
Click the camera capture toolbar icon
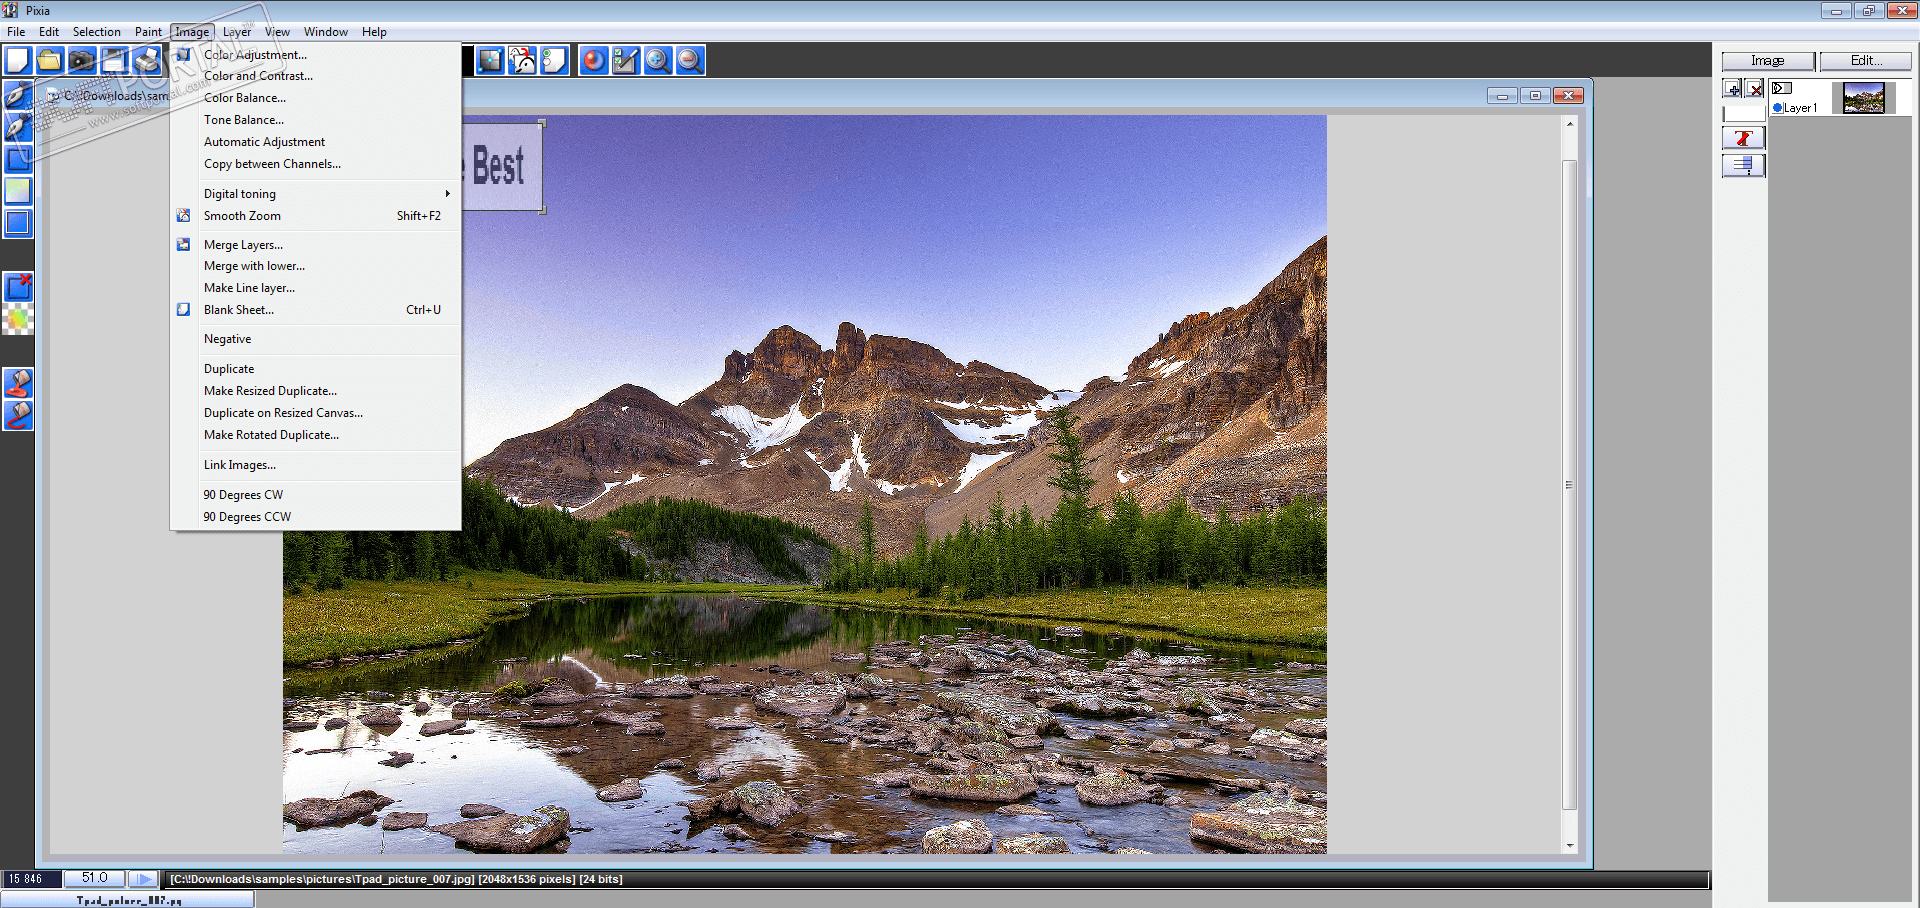pos(82,60)
